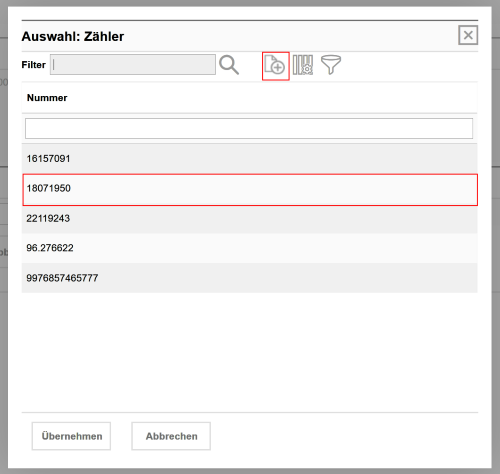
Task: Close the Auswahl: Zähler dialog
Action: tap(468, 35)
